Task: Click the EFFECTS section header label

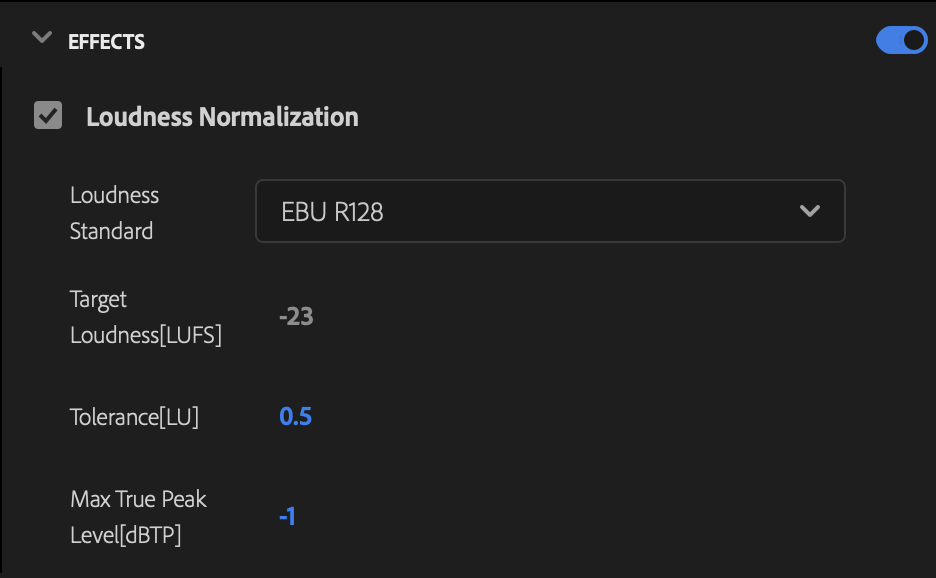Action: tap(106, 41)
